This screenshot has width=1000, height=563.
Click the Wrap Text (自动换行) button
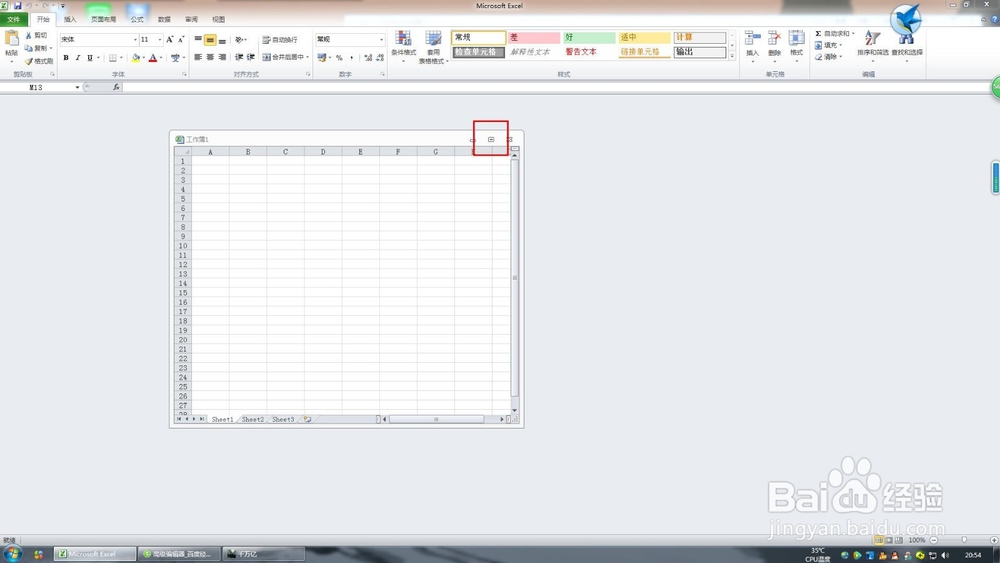click(x=280, y=40)
